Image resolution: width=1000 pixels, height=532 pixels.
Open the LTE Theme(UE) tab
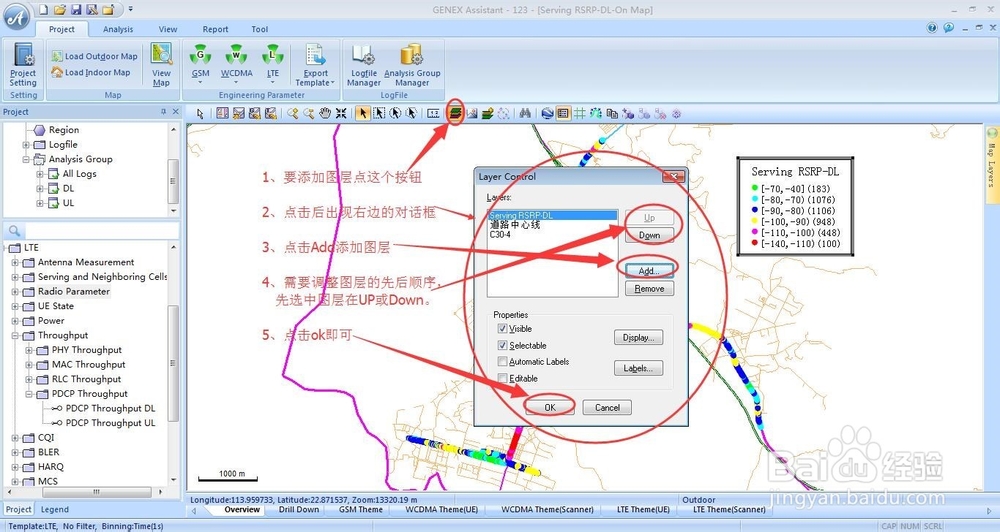click(x=643, y=510)
